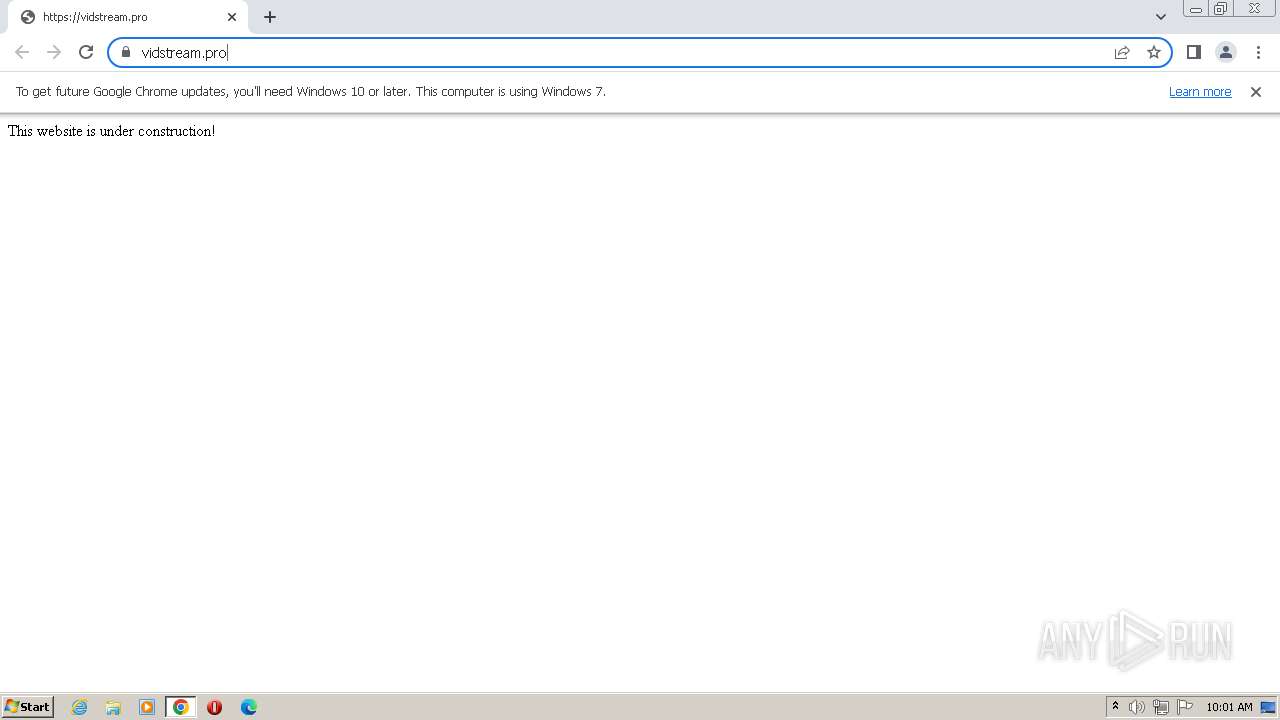Open the Chrome three-dot menu
The width and height of the screenshot is (1280, 720).
[1258, 52]
